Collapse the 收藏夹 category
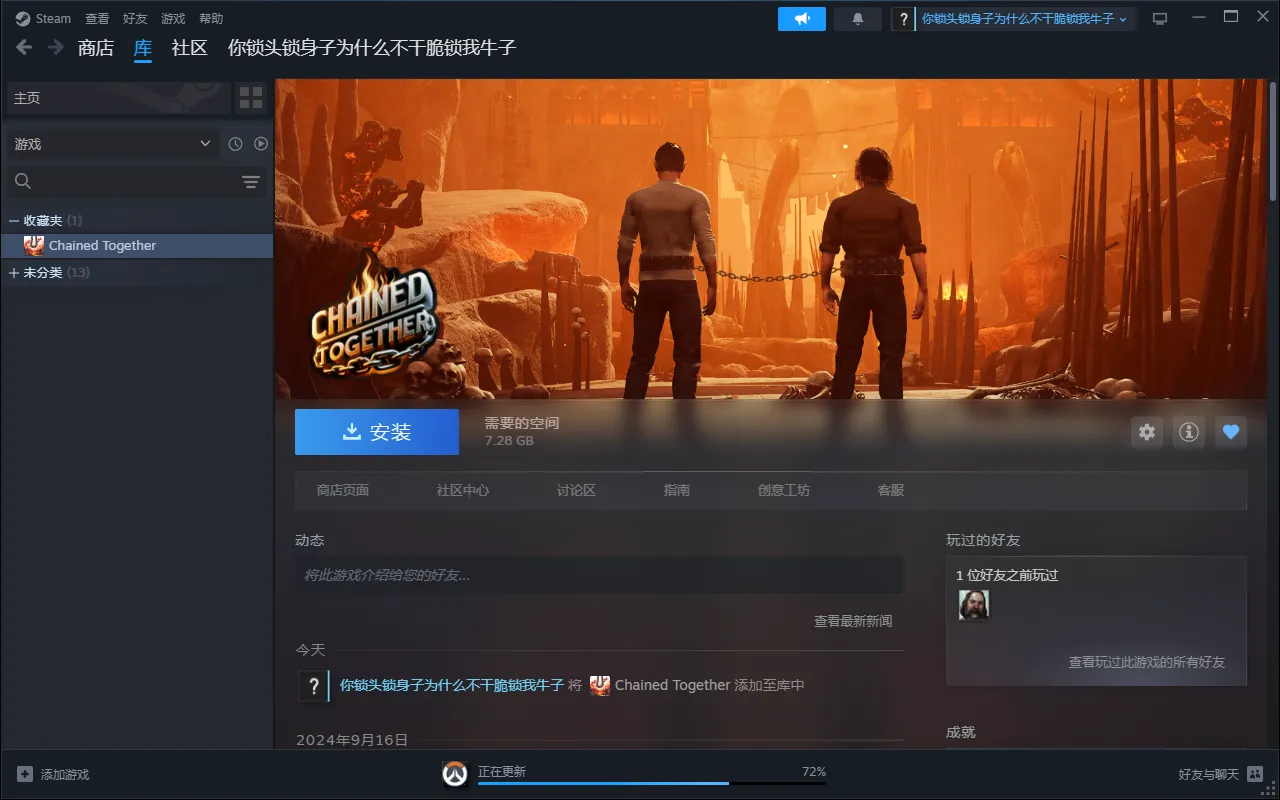 tap(14, 220)
